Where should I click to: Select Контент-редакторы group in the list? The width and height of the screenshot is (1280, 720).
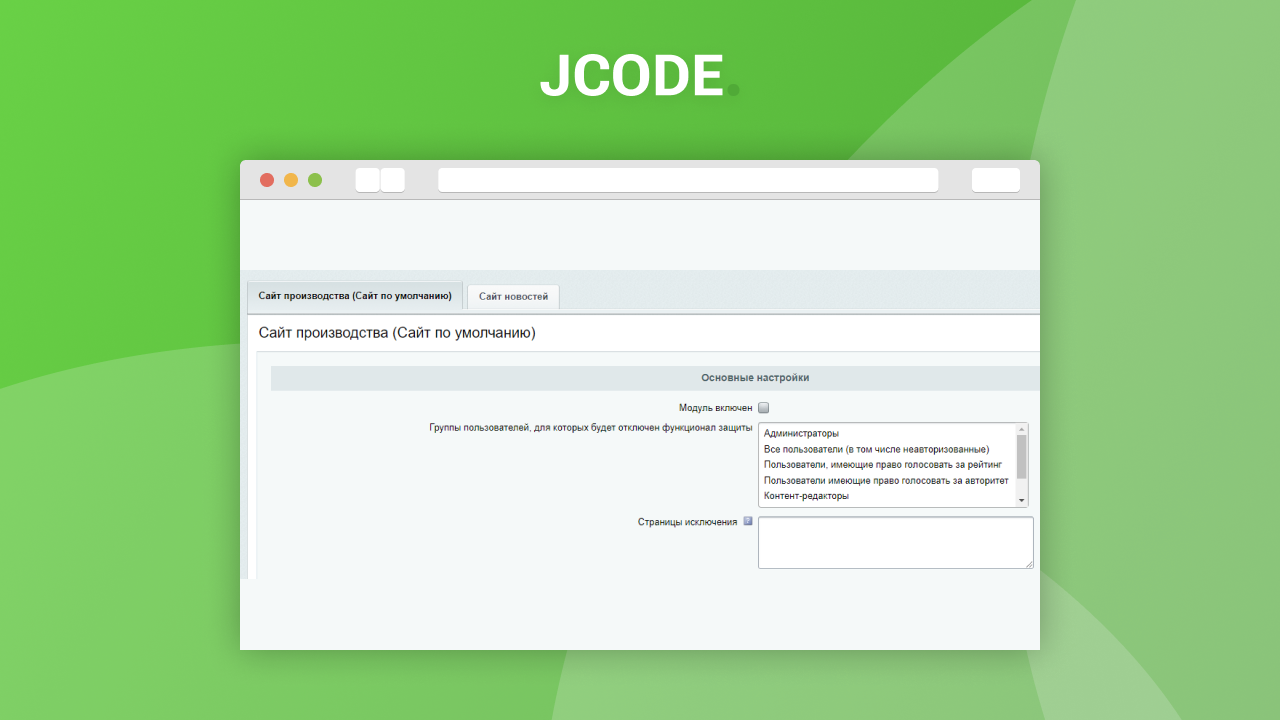(x=806, y=496)
